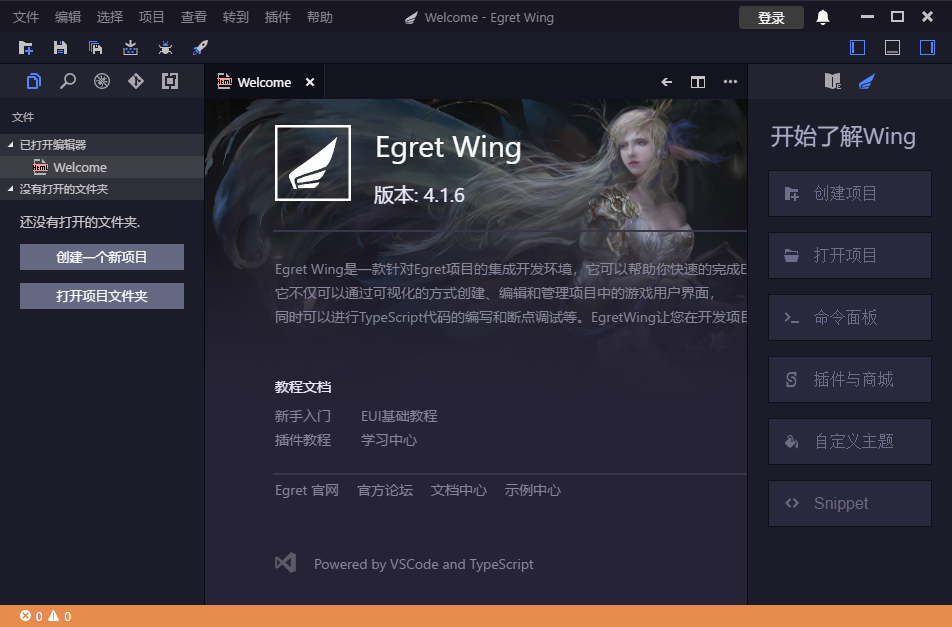The width and height of the screenshot is (952, 627).
Task: Click Powered by VSCode and TypeScript text
Action: click(x=423, y=564)
